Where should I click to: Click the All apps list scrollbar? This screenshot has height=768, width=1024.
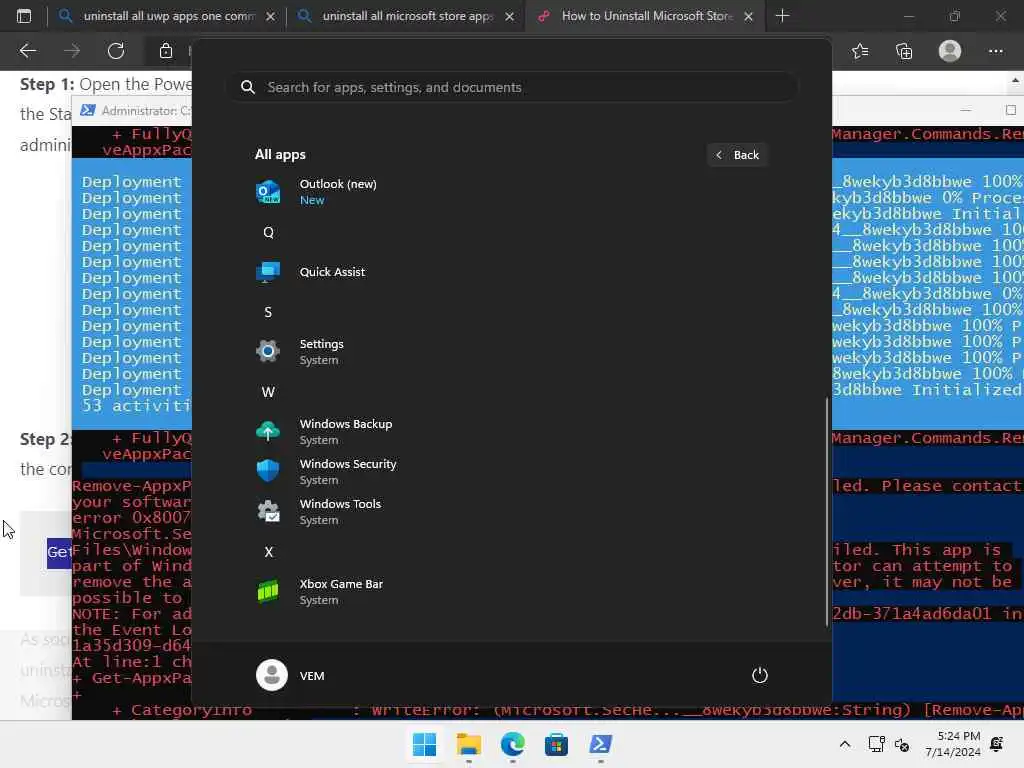(827, 512)
